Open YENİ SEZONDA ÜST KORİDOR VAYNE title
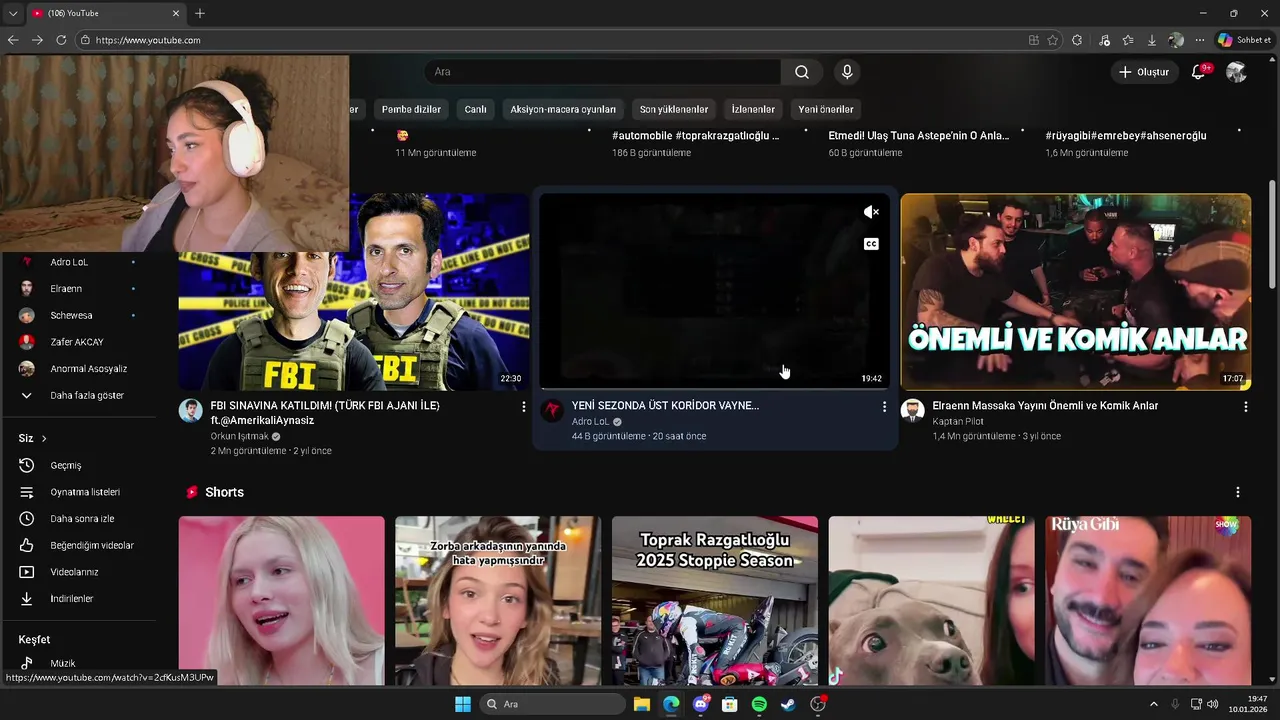Screen dimensions: 1280x720 pyautogui.click(x=665, y=406)
